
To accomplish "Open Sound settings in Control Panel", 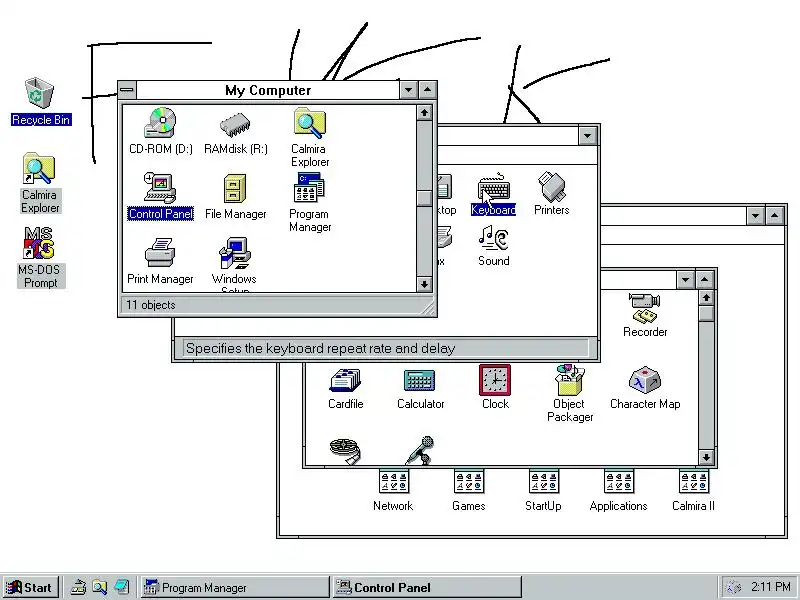I will coord(493,246).
